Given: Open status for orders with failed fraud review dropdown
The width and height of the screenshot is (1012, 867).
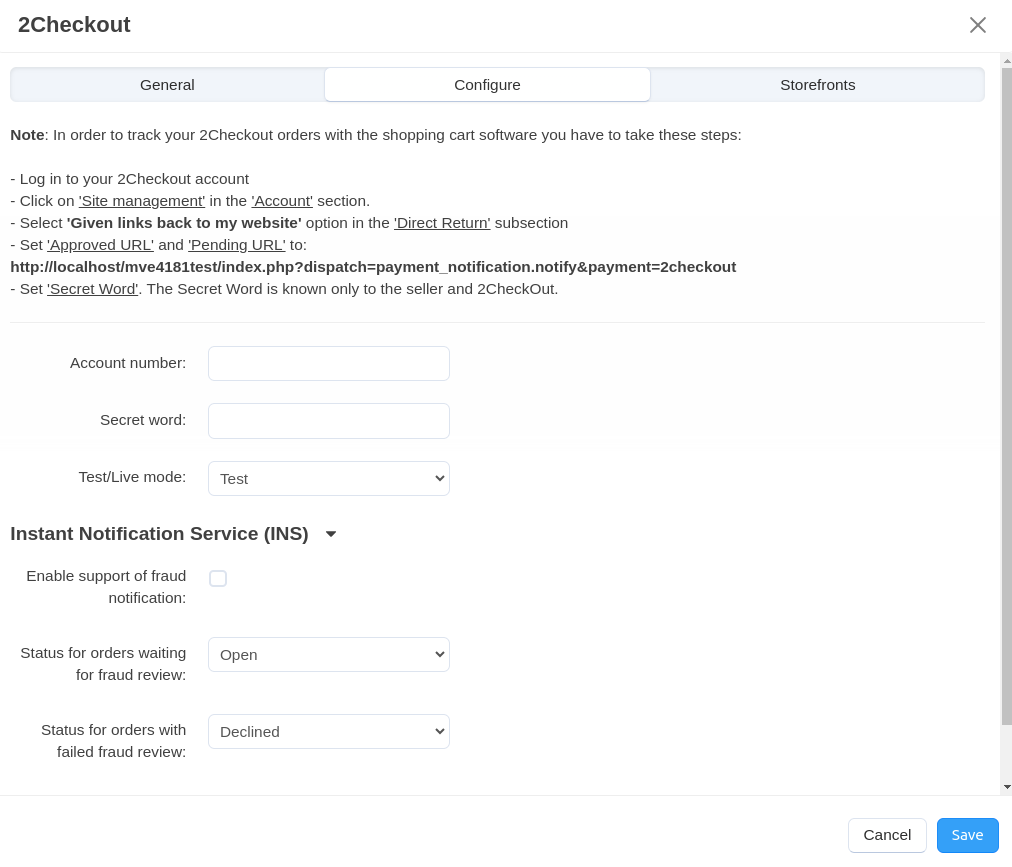Looking at the screenshot, I should pos(329,731).
